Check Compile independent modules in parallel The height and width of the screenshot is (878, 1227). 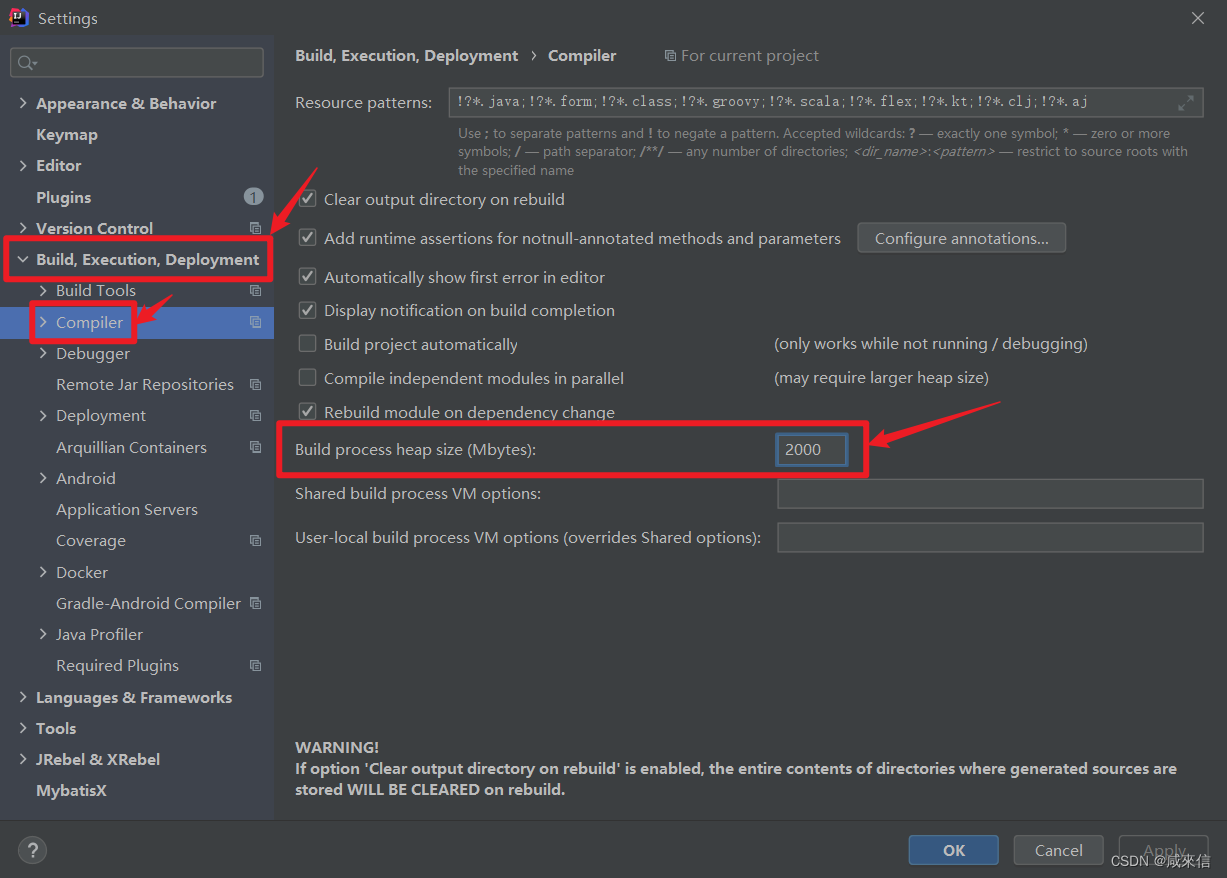coord(307,378)
